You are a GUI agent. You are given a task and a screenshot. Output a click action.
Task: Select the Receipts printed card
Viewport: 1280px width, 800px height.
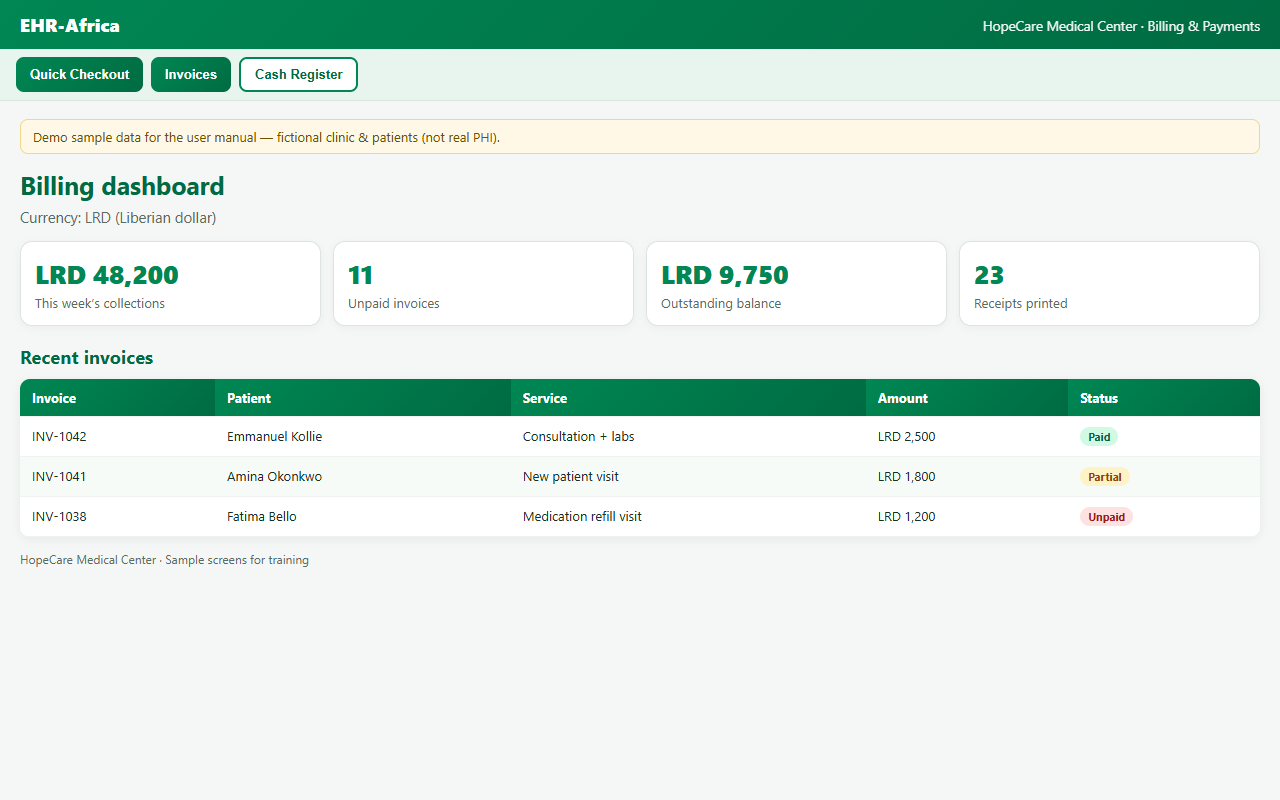[x=1109, y=283]
